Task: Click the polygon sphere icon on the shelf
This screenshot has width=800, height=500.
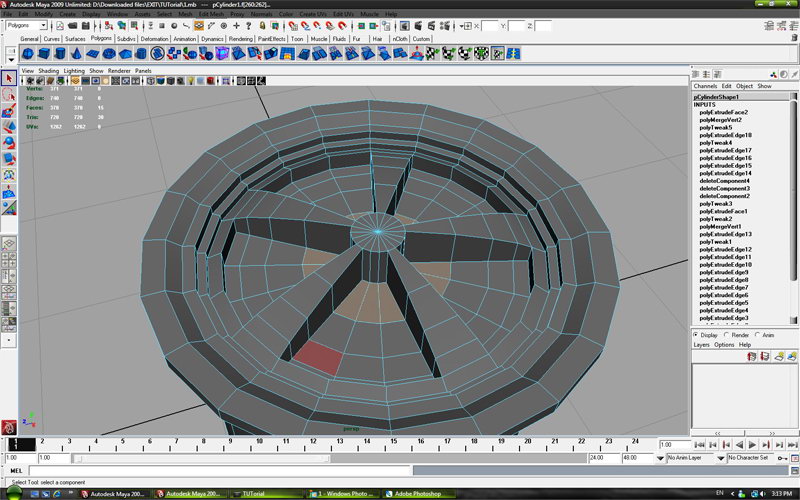Action: pyautogui.click(x=27, y=53)
